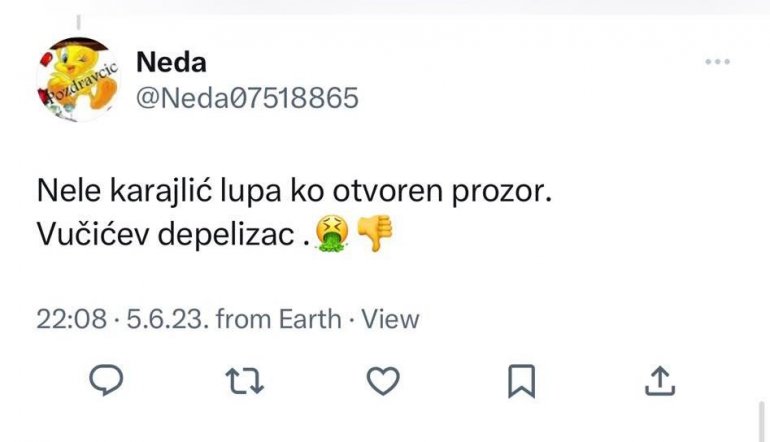Open the profile via display name Neda

click(170, 62)
